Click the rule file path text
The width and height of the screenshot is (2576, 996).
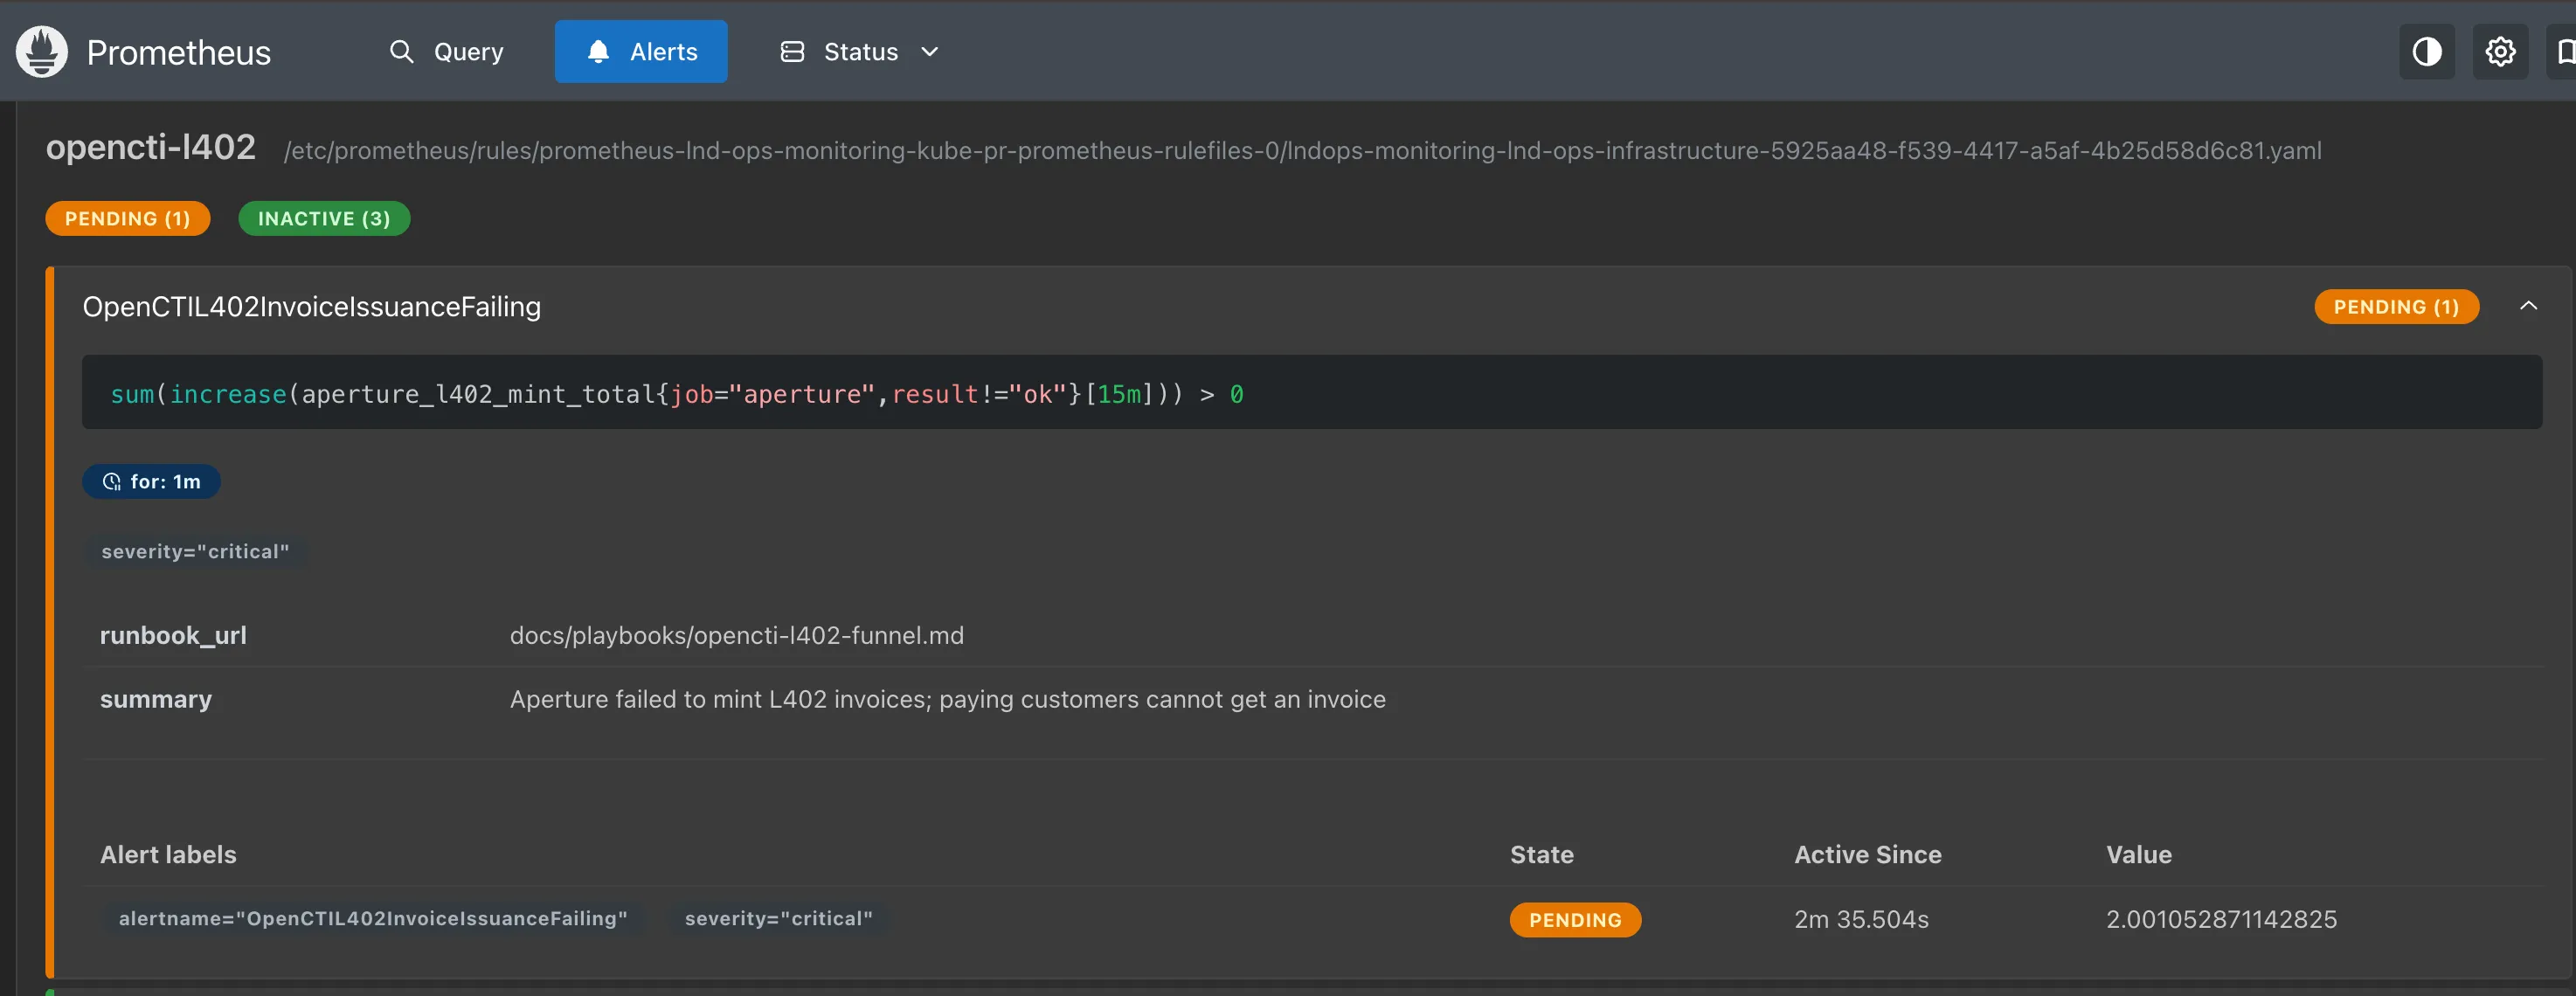(1302, 151)
